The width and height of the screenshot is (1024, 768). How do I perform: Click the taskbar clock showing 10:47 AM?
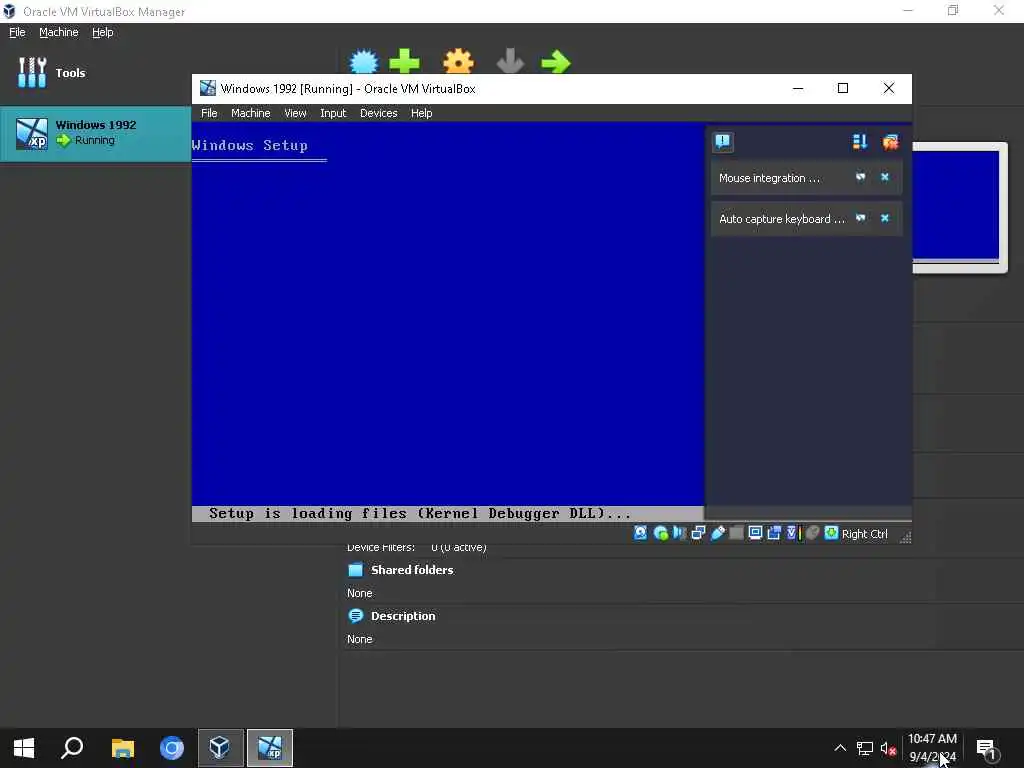pyautogui.click(x=932, y=748)
